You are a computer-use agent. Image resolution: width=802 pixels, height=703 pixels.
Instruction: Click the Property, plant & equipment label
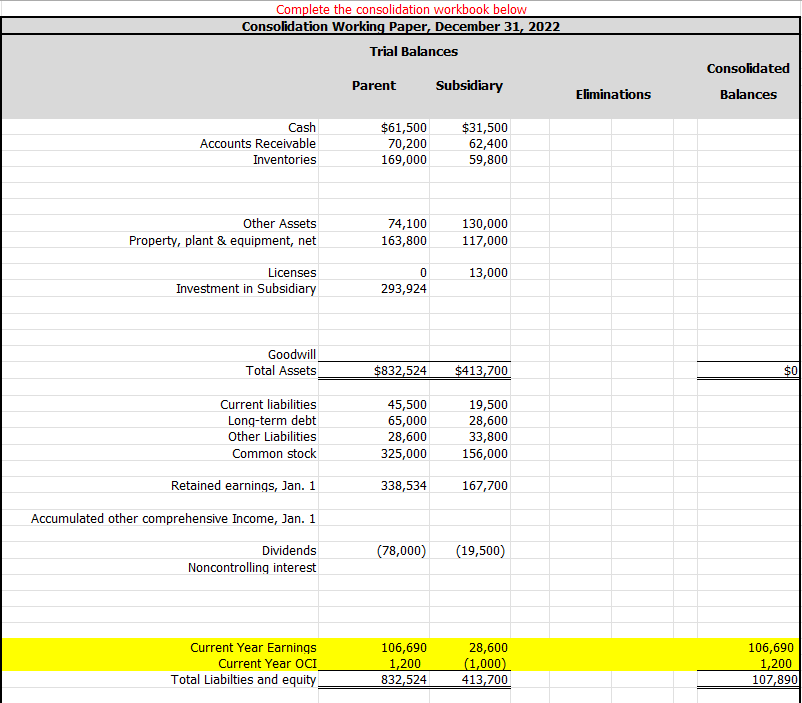point(222,240)
